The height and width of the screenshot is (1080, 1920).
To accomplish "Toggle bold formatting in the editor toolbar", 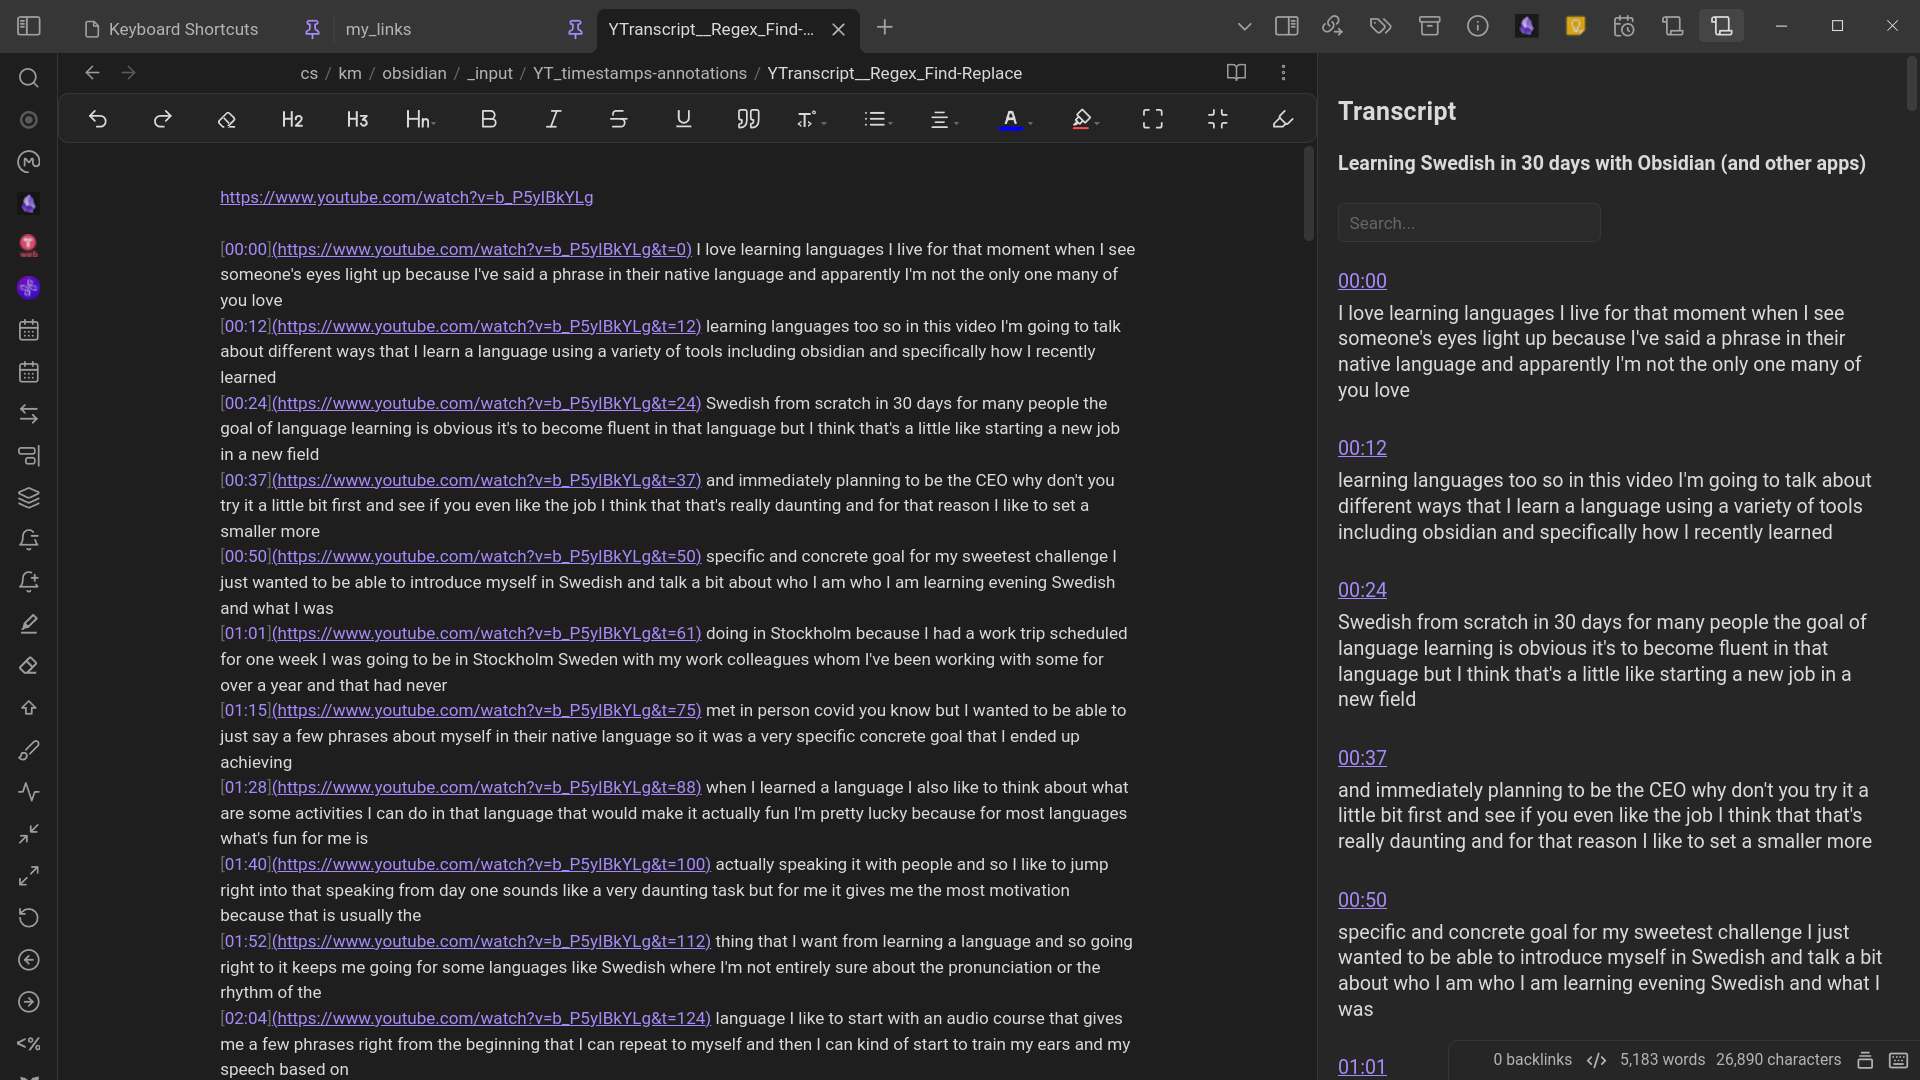I will click(x=488, y=119).
